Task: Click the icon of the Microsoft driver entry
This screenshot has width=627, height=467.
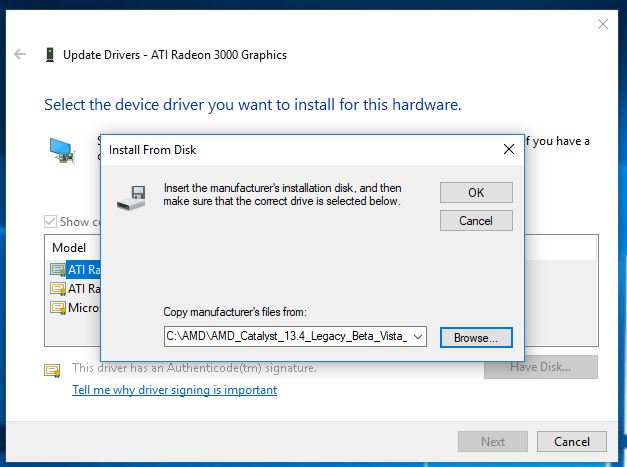Action: [57, 307]
